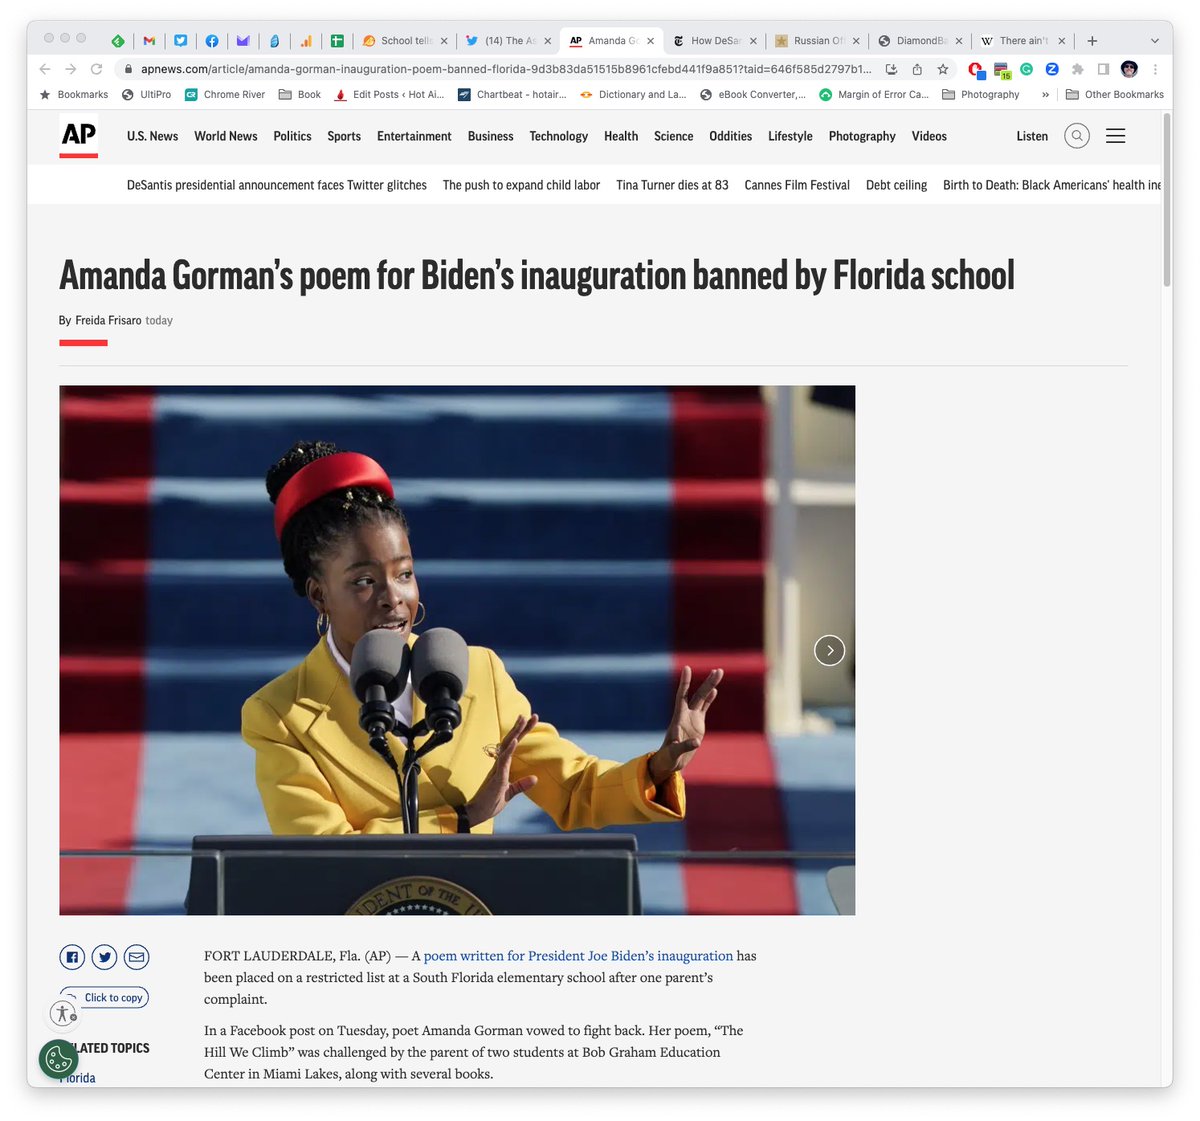Open the cookie preferences icon
Image resolution: width=1200 pixels, height=1121 pixels.
(x=59, y=1059)
